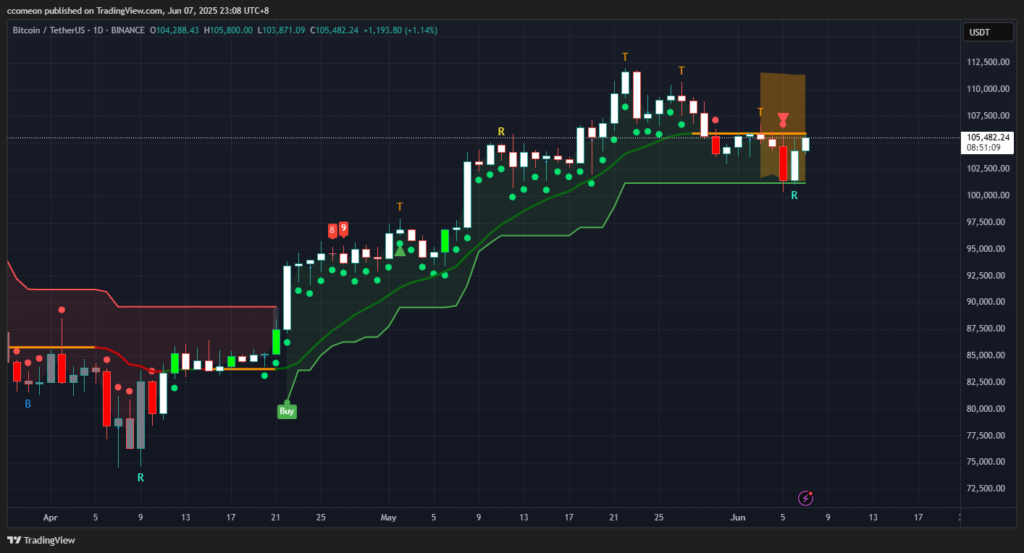Viewport: 1024px width, 553px height.
Task: Click the Bitcoin / TetherUS symbol title
Action: [49, 30]
